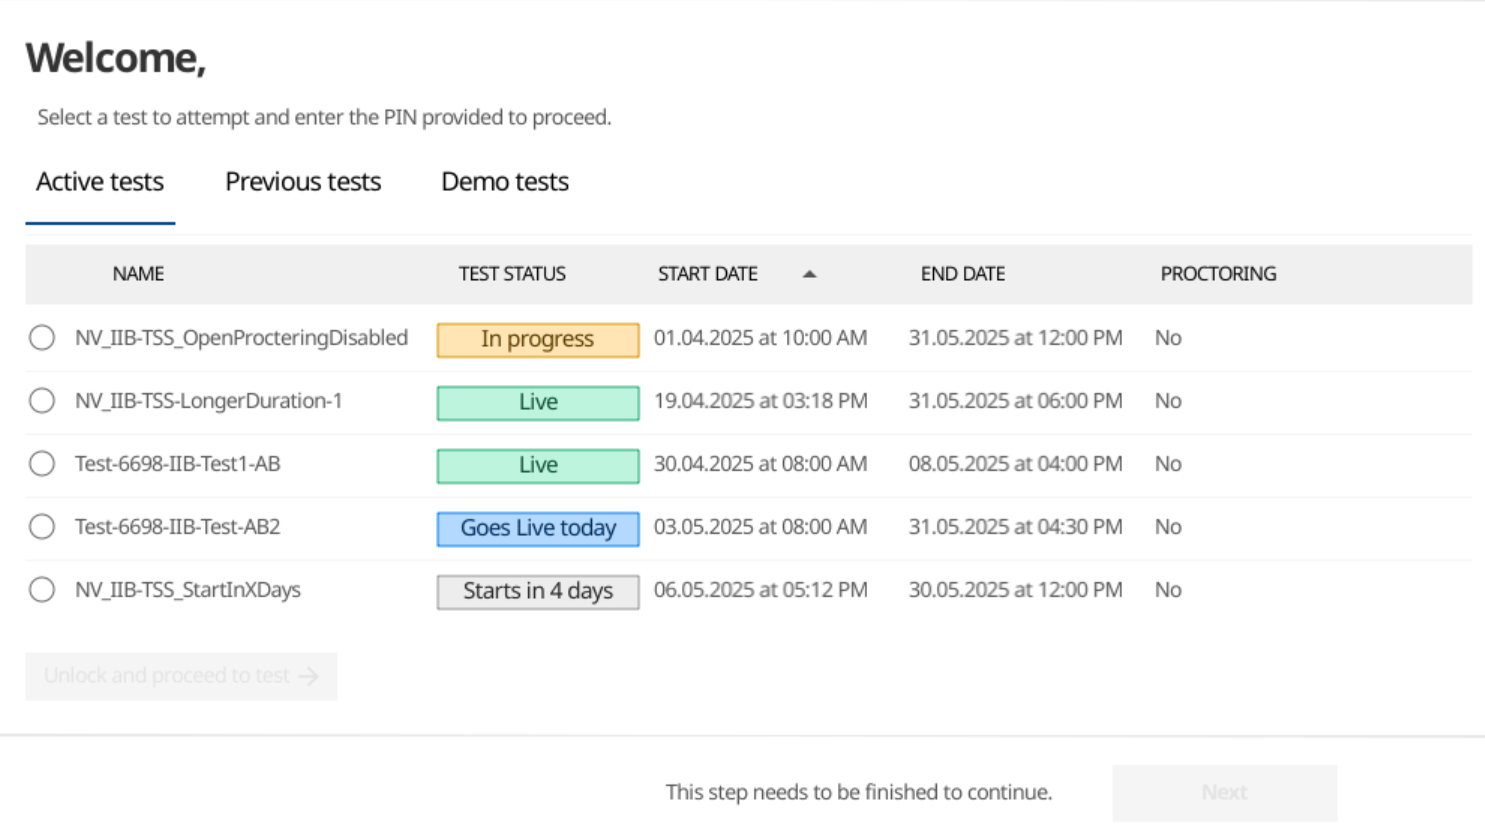The image size is (1485, 838).
Task: Click the Goes Live today status badge
Action: point(537,528)
